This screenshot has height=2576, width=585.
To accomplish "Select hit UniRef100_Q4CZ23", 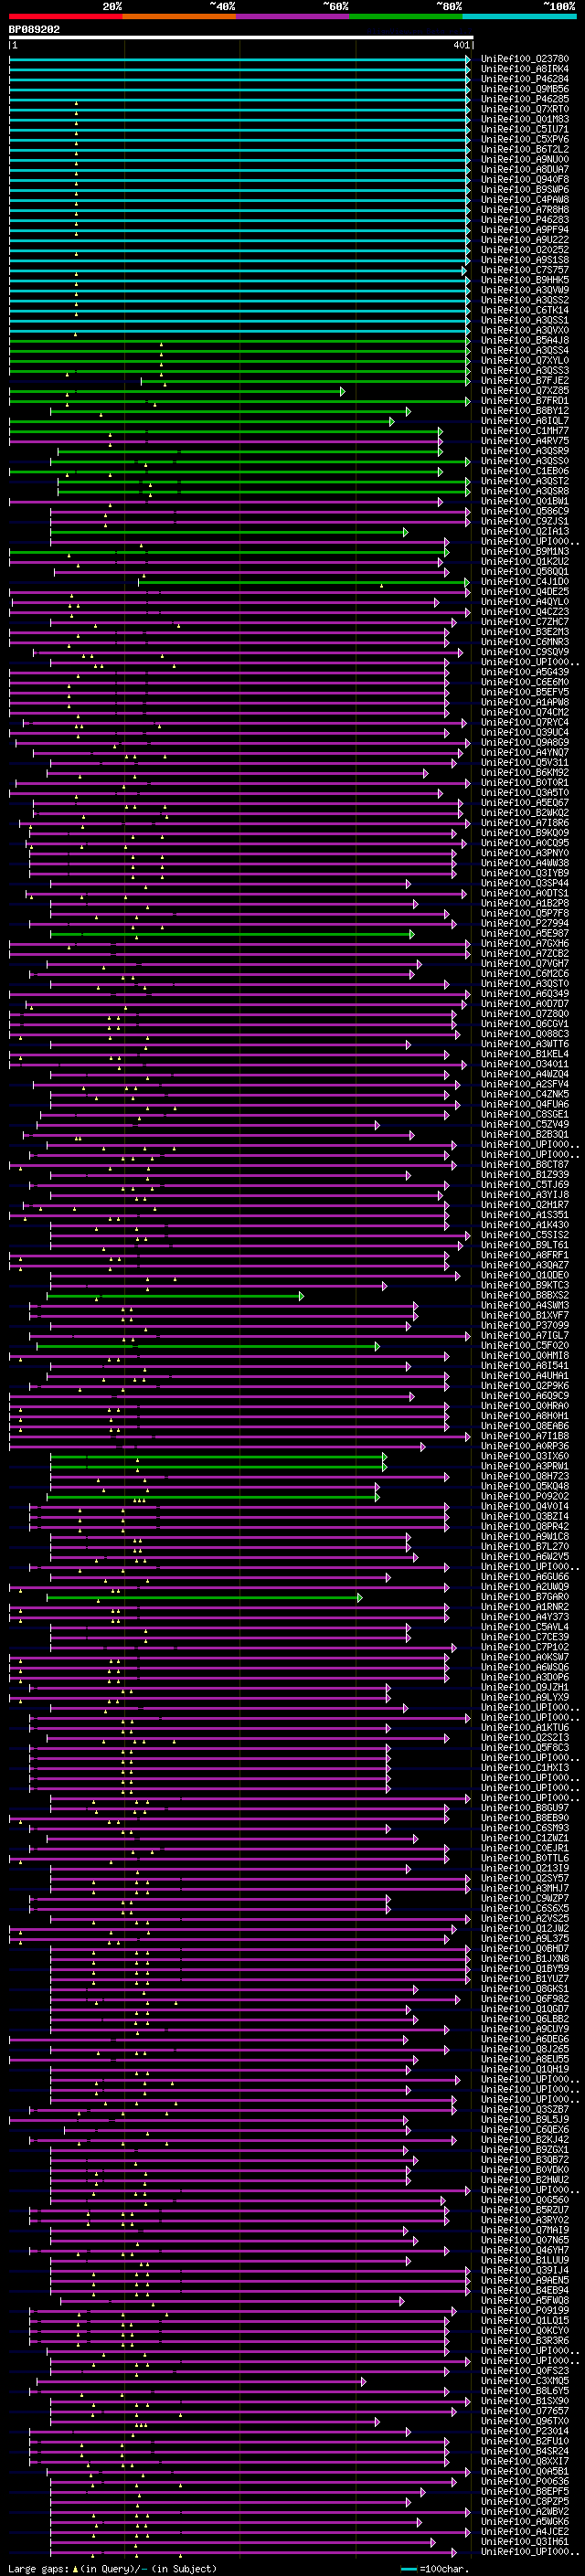I will pyautogui.click(x=524, y=612).
